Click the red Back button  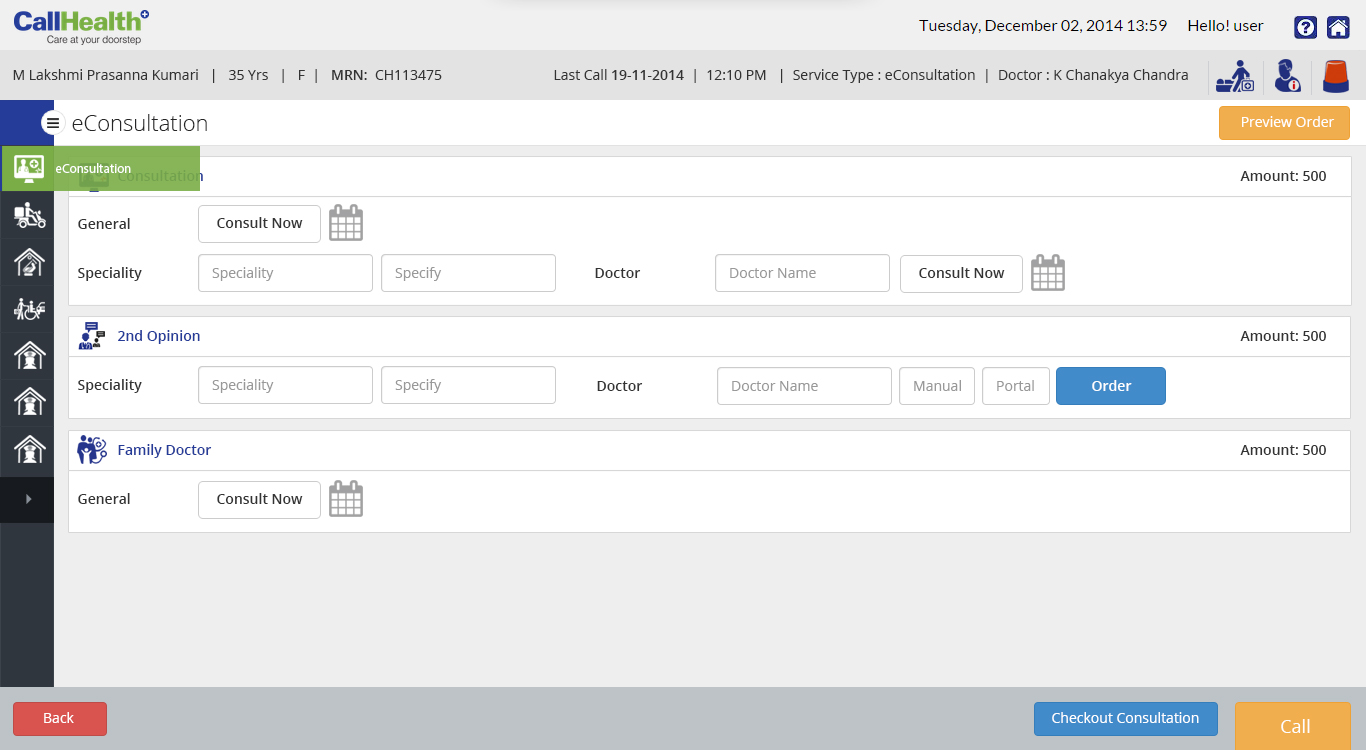[60, 718]
